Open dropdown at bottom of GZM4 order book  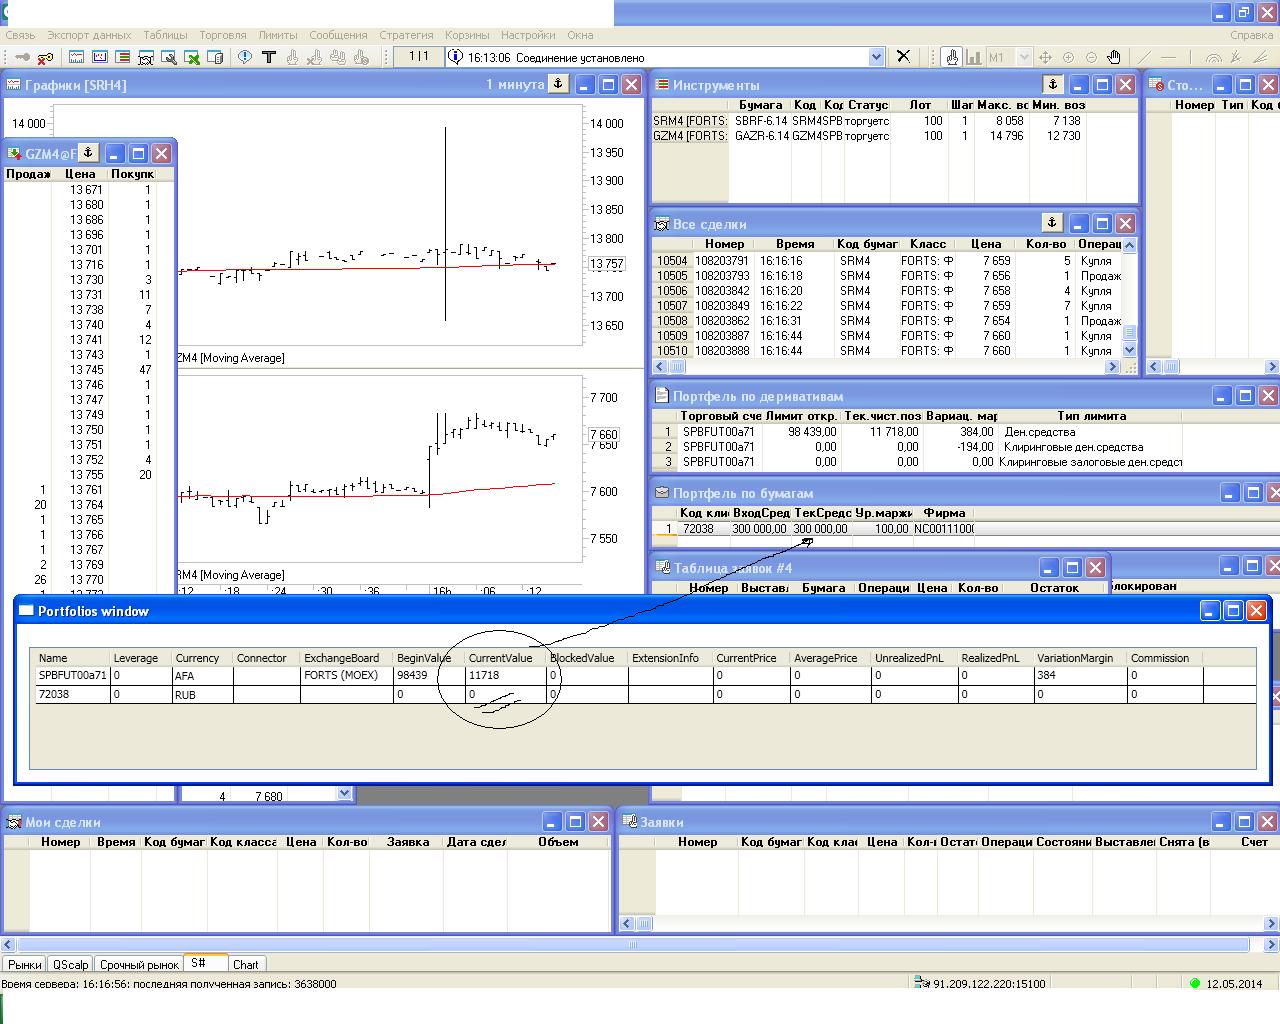coord(344,794)
